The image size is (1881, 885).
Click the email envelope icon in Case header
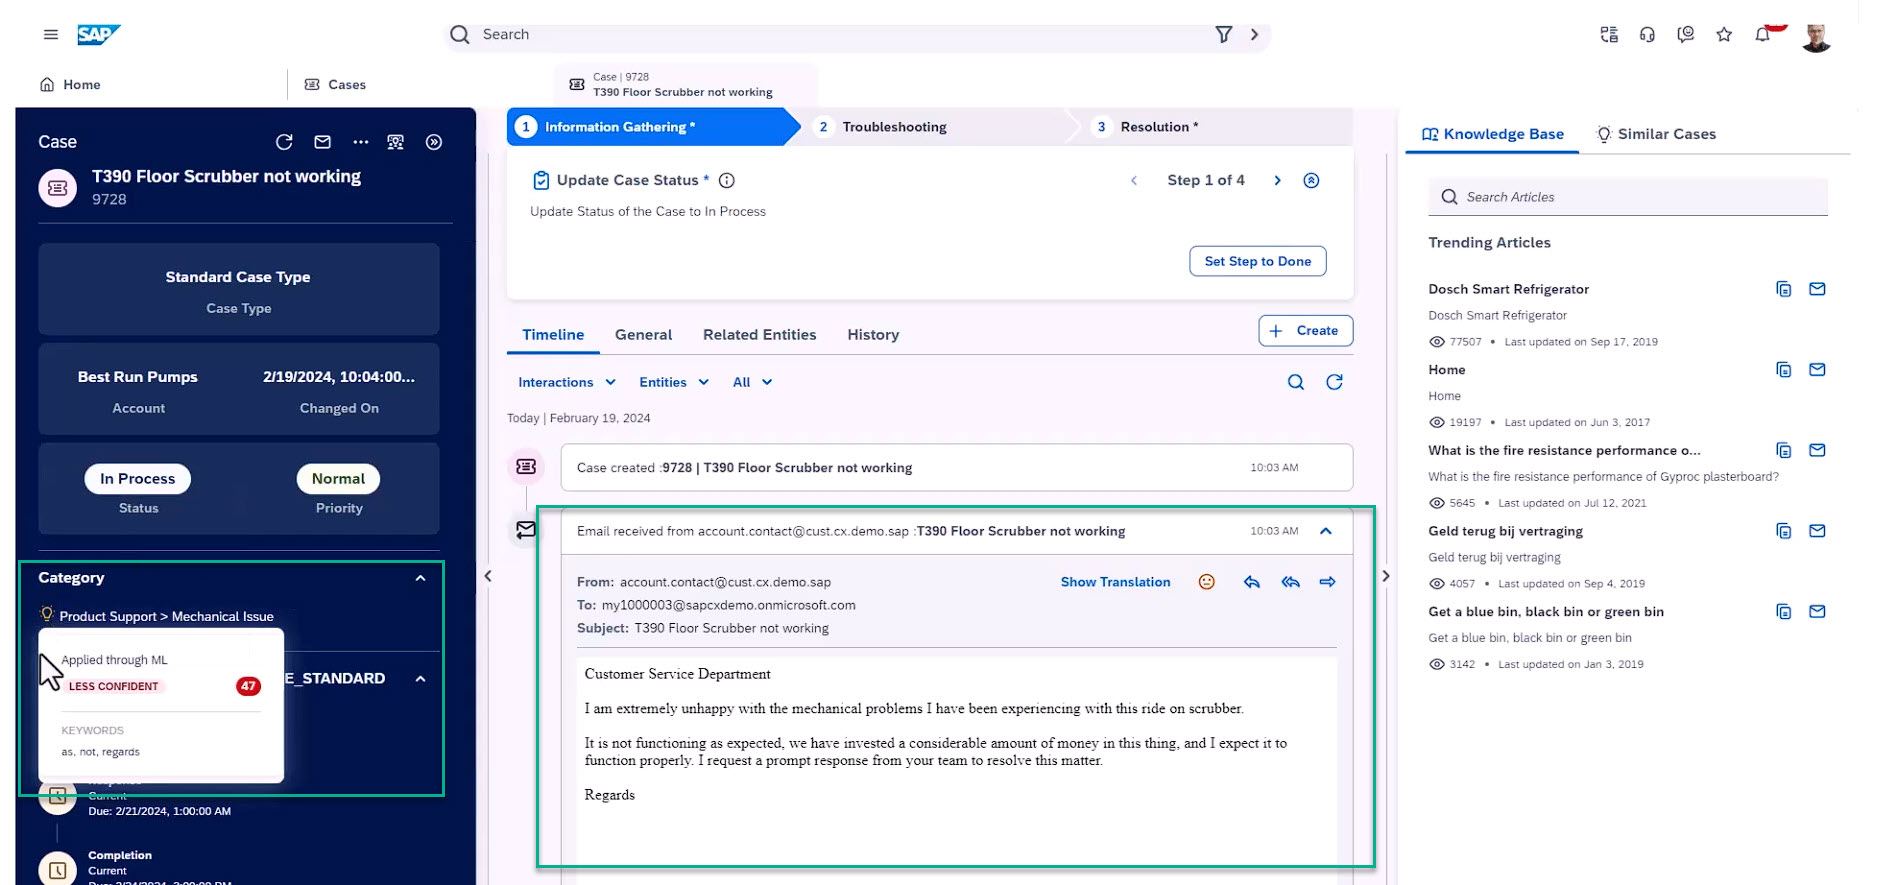322,142
